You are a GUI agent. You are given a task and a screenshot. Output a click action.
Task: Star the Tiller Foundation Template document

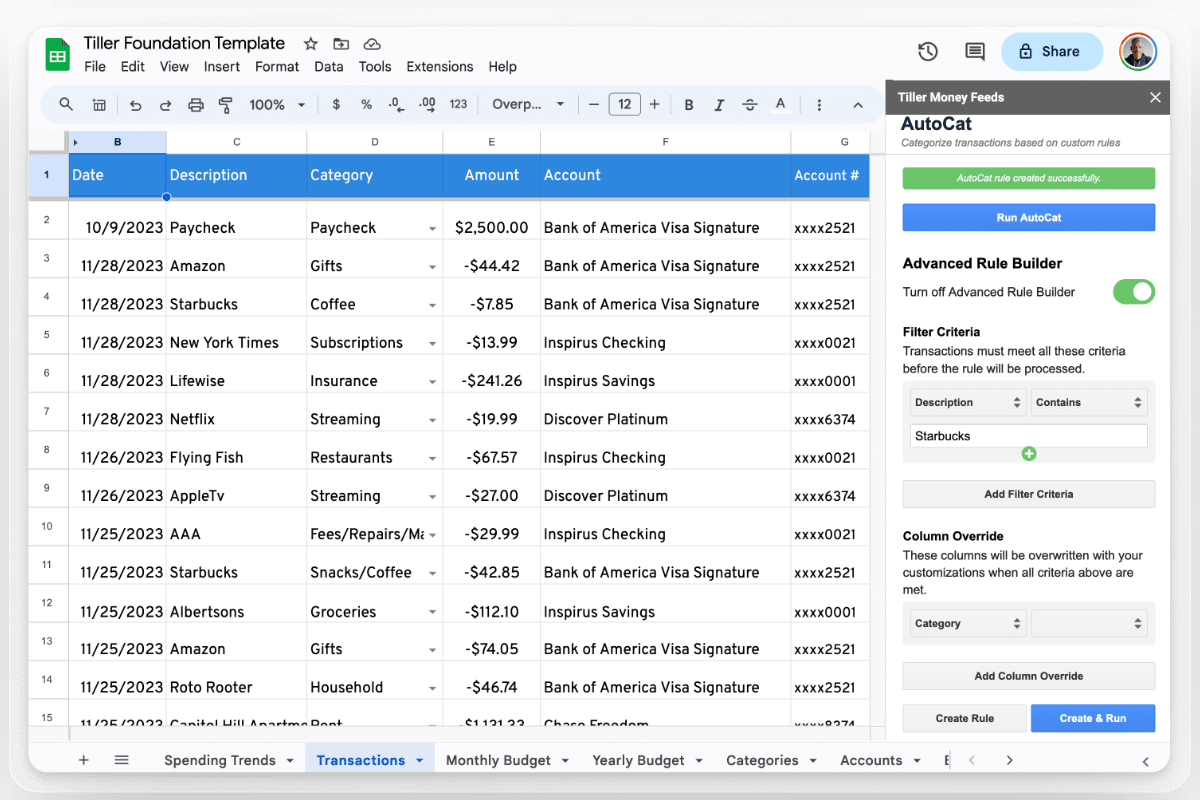click(311, 44)
